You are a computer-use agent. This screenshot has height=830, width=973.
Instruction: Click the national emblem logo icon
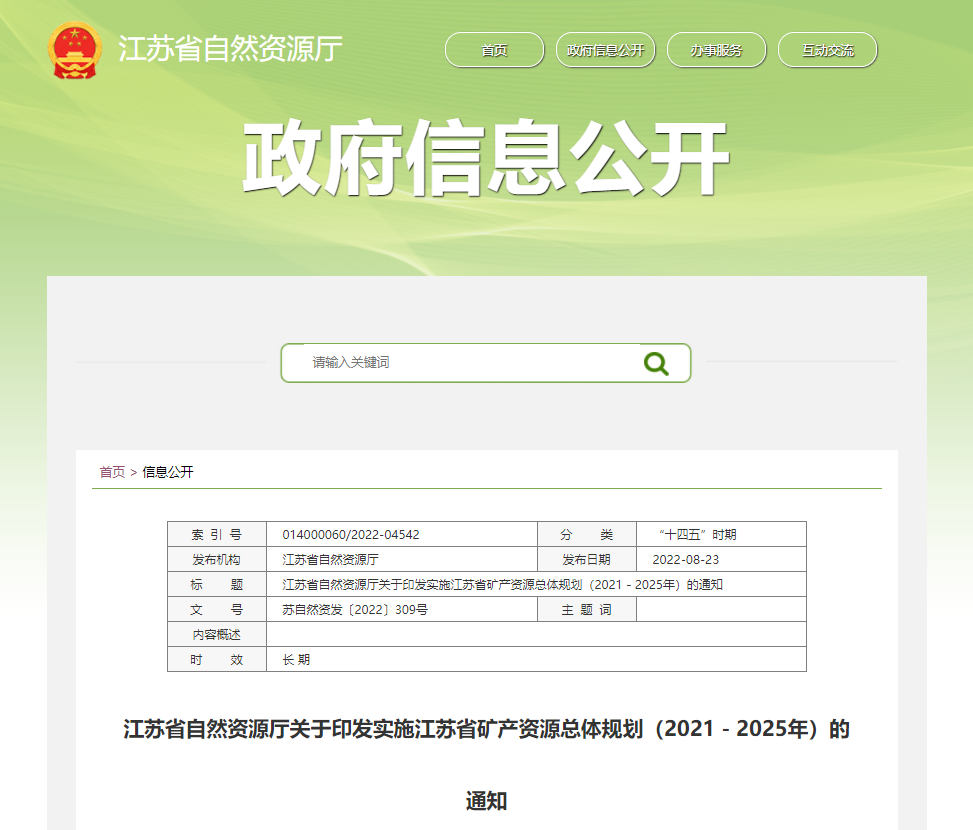tap(73, 49)
